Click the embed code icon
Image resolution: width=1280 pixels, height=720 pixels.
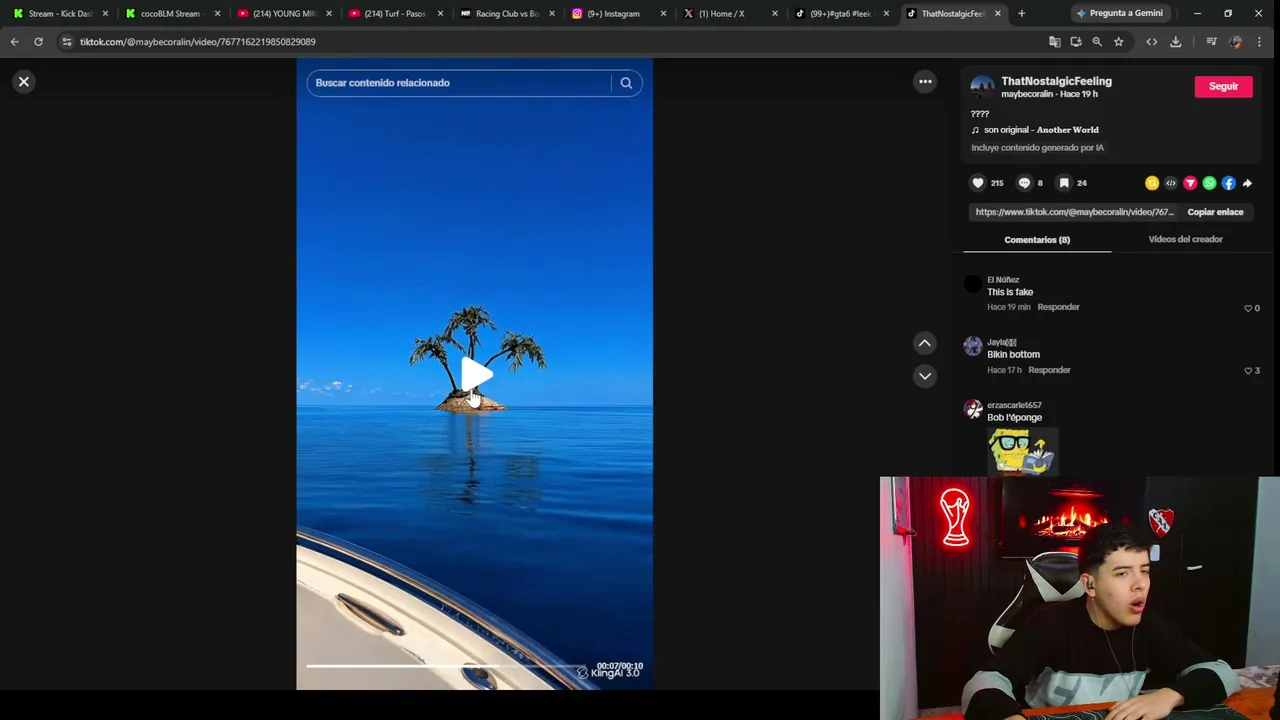pyautogui.click(x=1171, y=183)
